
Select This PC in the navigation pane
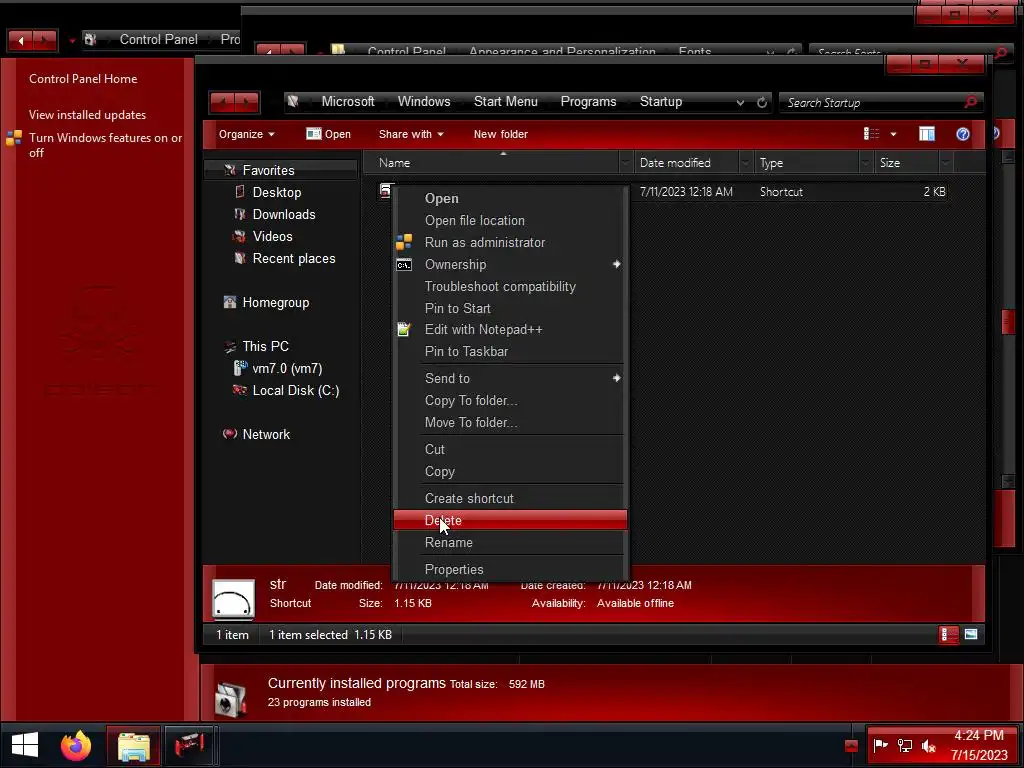tap(265, 346)
